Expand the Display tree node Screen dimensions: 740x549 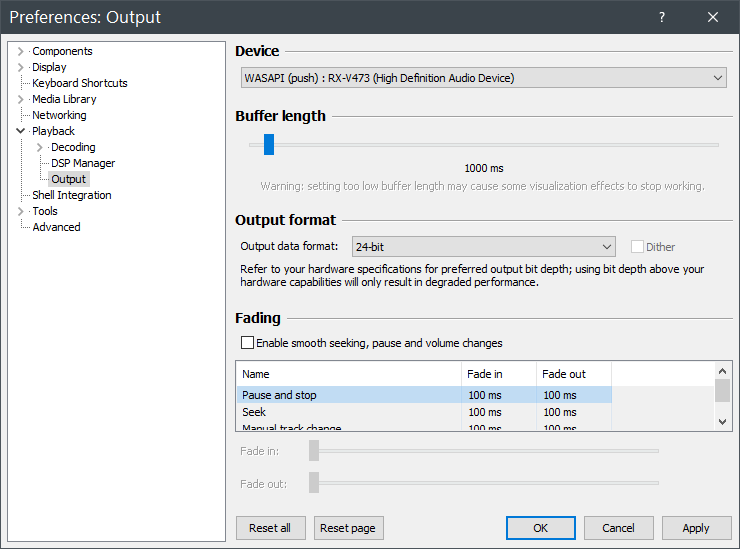pyautogui.click(x=20, y=67)
